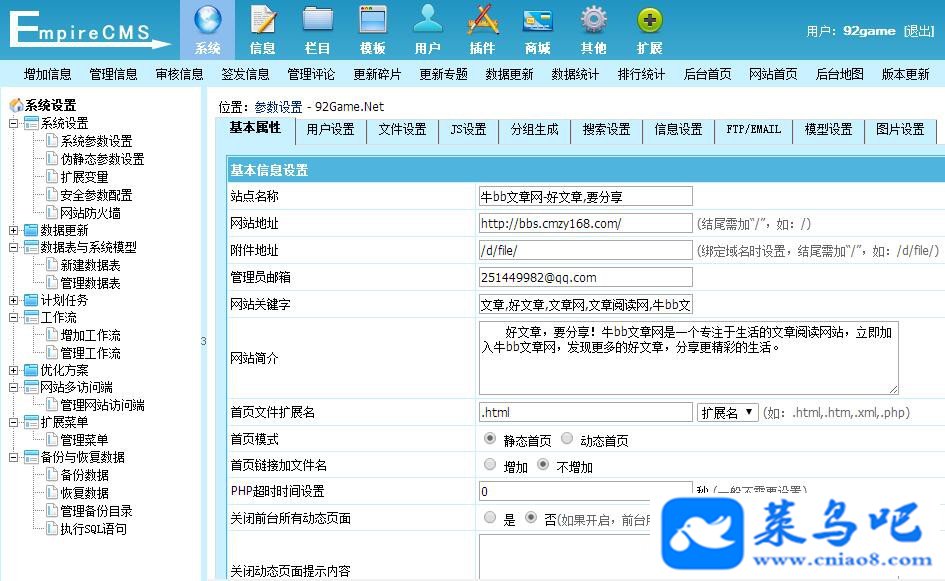This screenshot has height=581, width=945.
Task: Open the 系统 globe icon
Action: click(207, 20)
